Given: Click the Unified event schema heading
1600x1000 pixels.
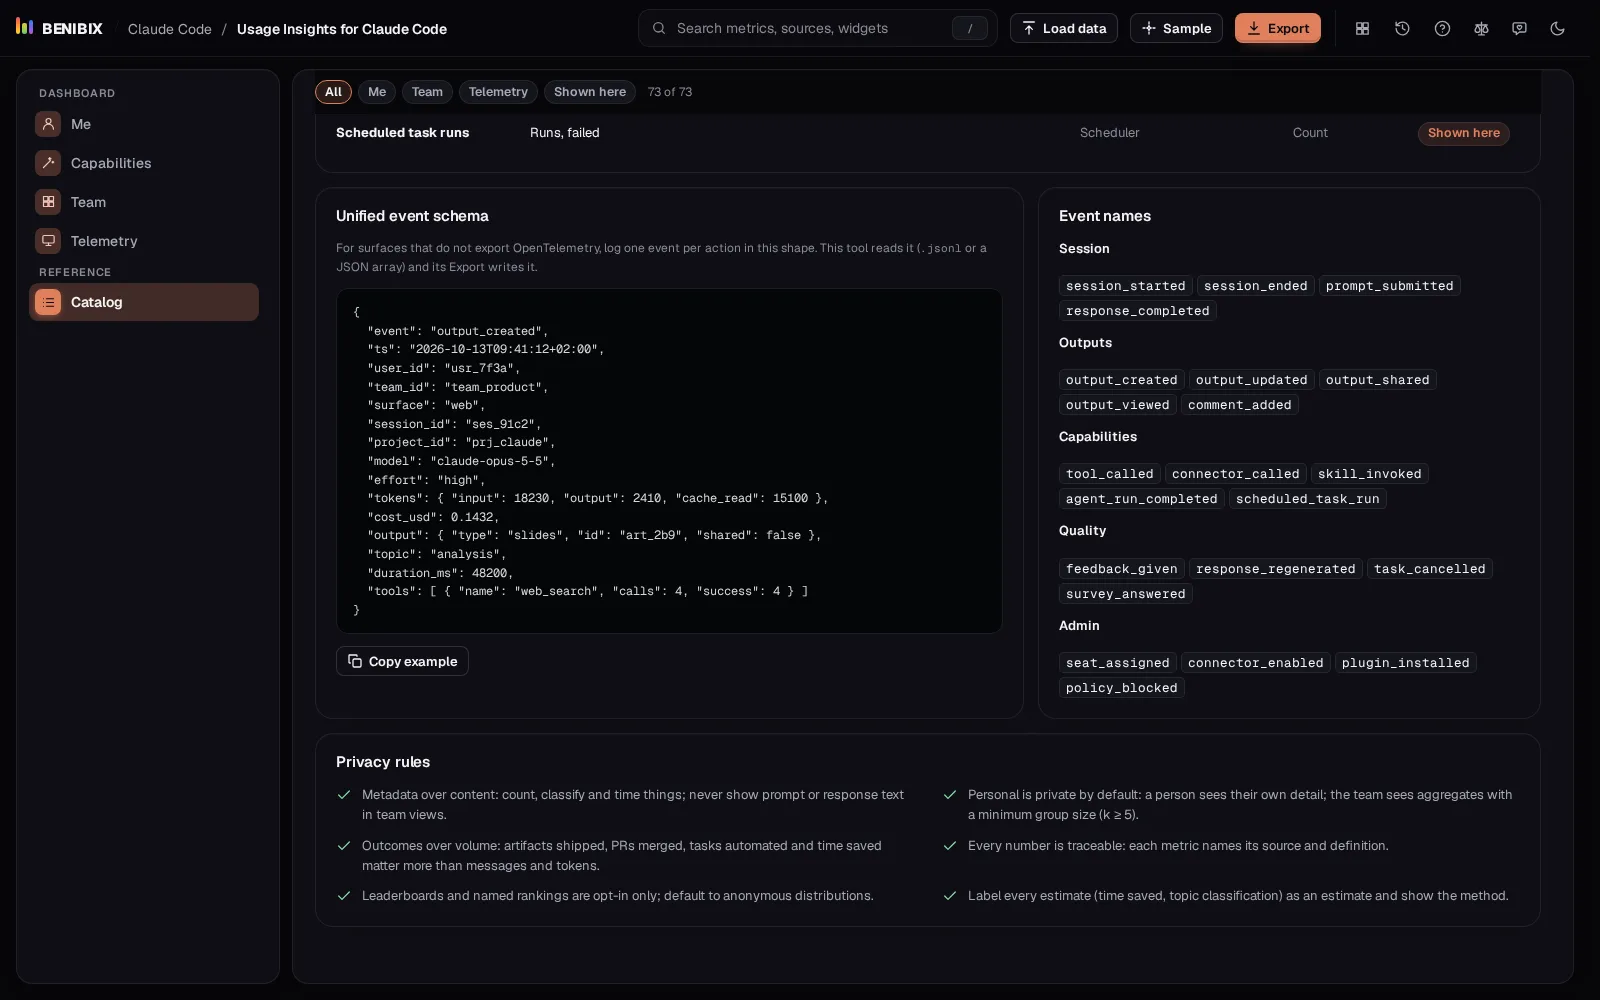Looking at the screenshot, I should coord(412,216).
